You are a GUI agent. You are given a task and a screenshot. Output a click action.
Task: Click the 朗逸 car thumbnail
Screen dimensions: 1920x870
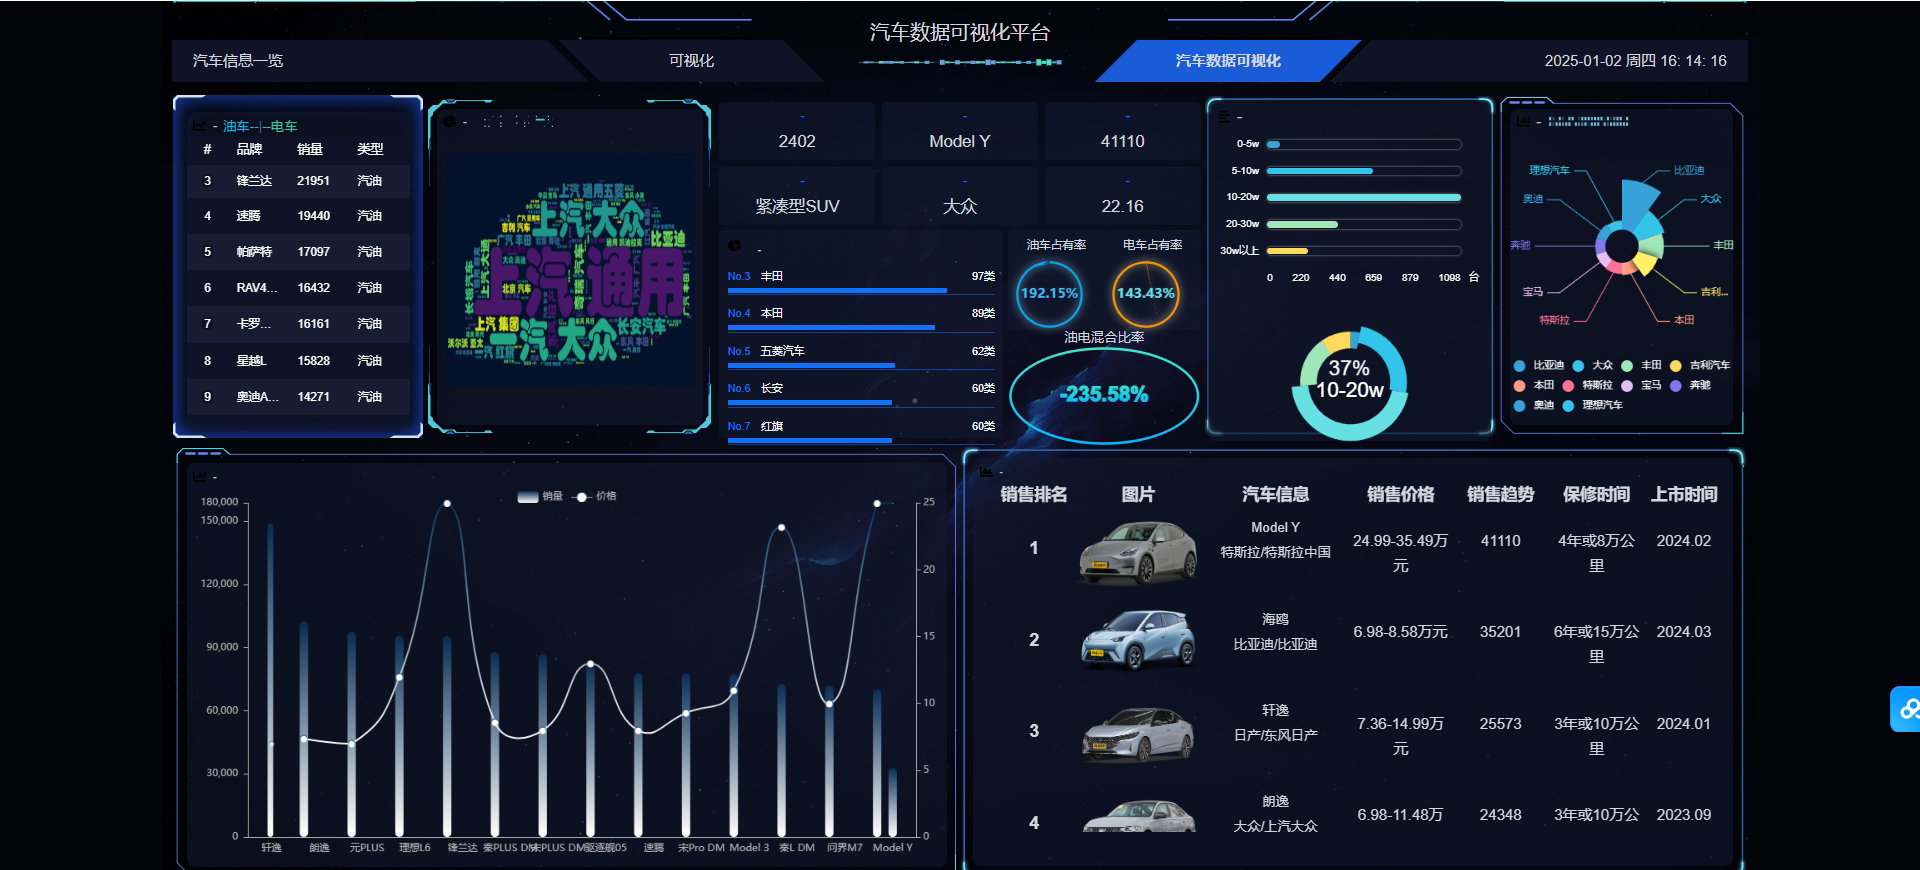pyautogui.click(x=1138, y=816)
